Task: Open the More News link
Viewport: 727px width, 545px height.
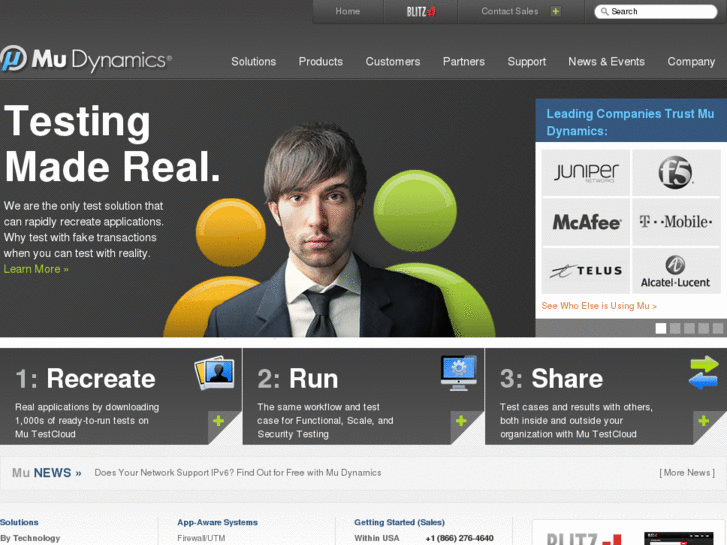Action: point(687,473)
